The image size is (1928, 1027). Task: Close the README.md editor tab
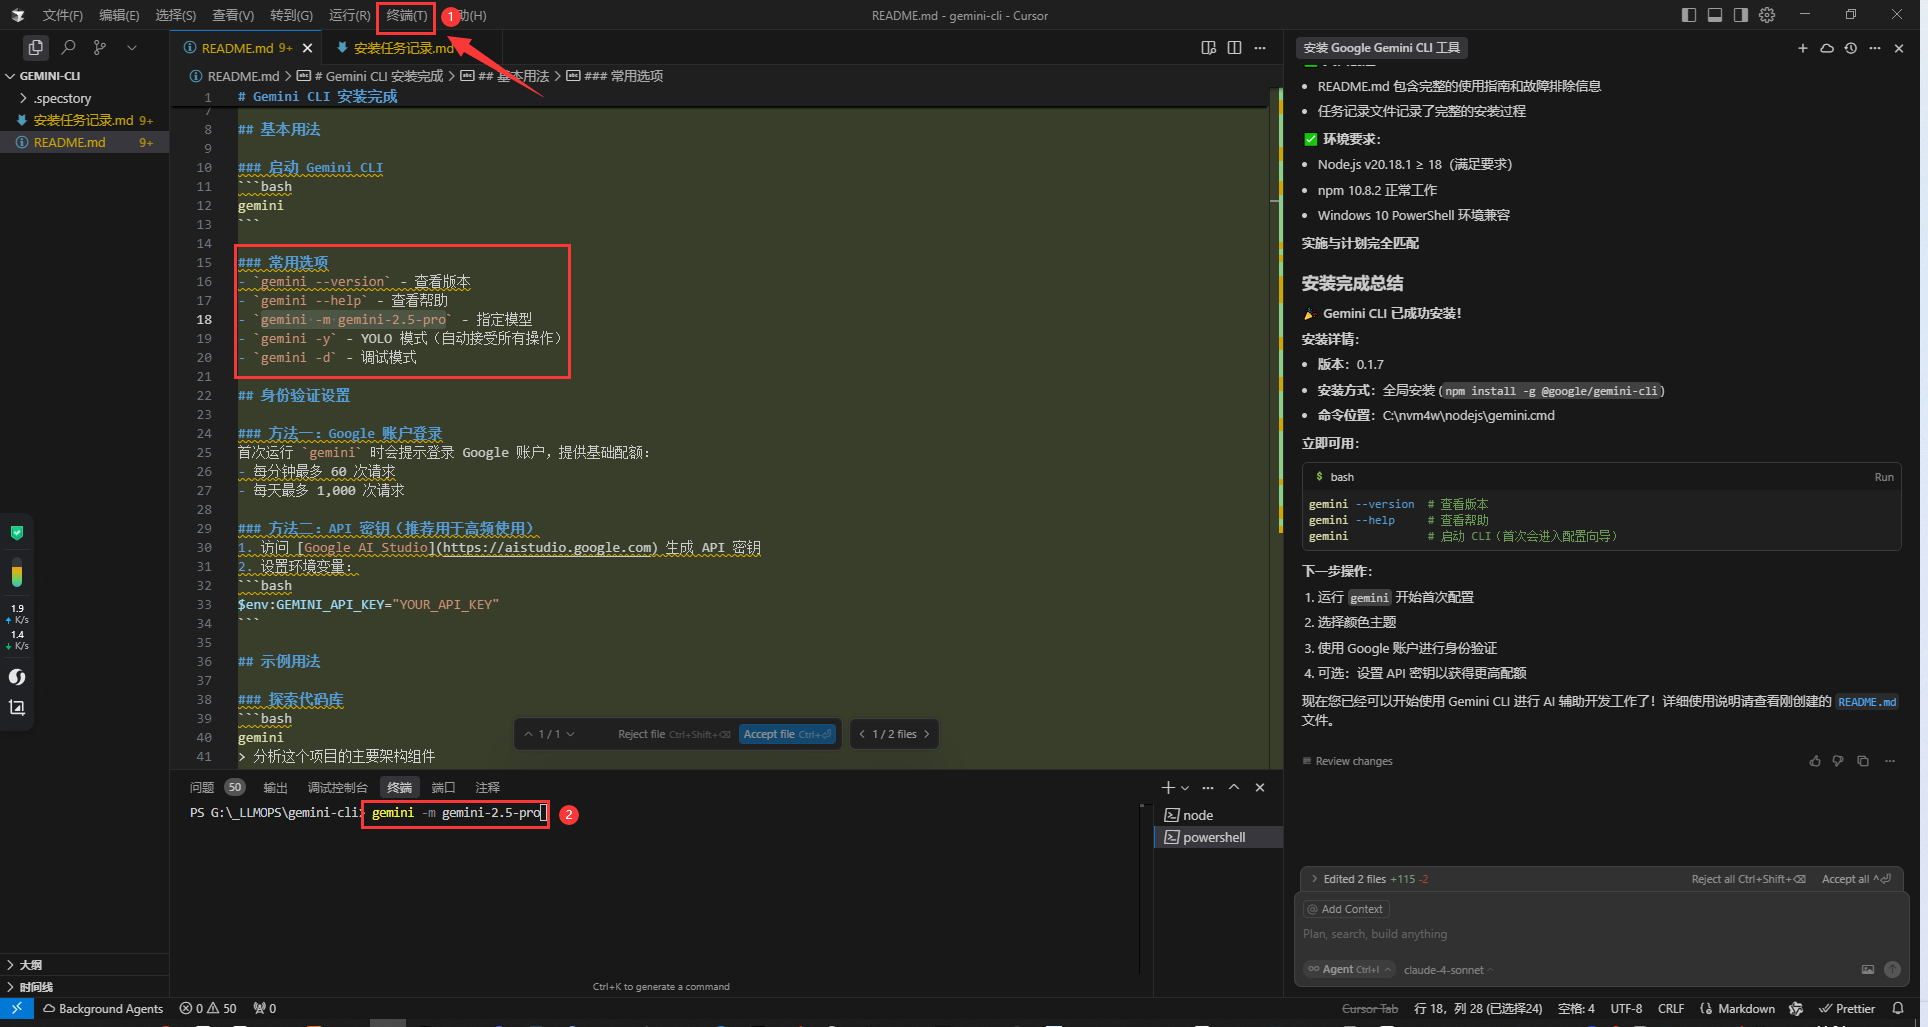pos(307,48)
